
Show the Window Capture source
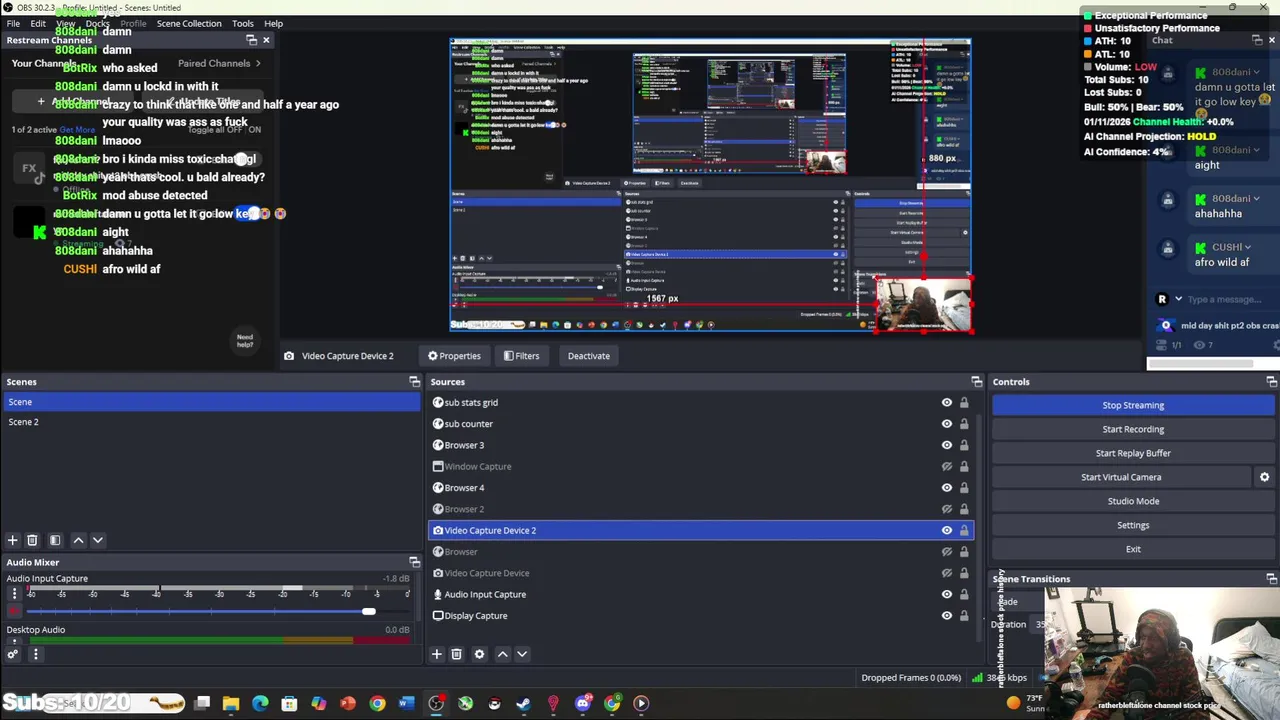click(x=946, y=467)
